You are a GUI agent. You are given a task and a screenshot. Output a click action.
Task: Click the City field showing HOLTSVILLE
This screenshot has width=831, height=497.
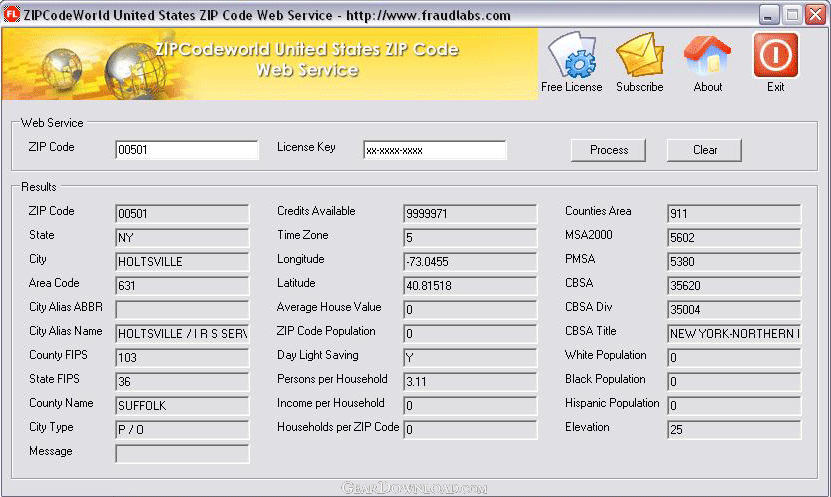coord(182,261)
